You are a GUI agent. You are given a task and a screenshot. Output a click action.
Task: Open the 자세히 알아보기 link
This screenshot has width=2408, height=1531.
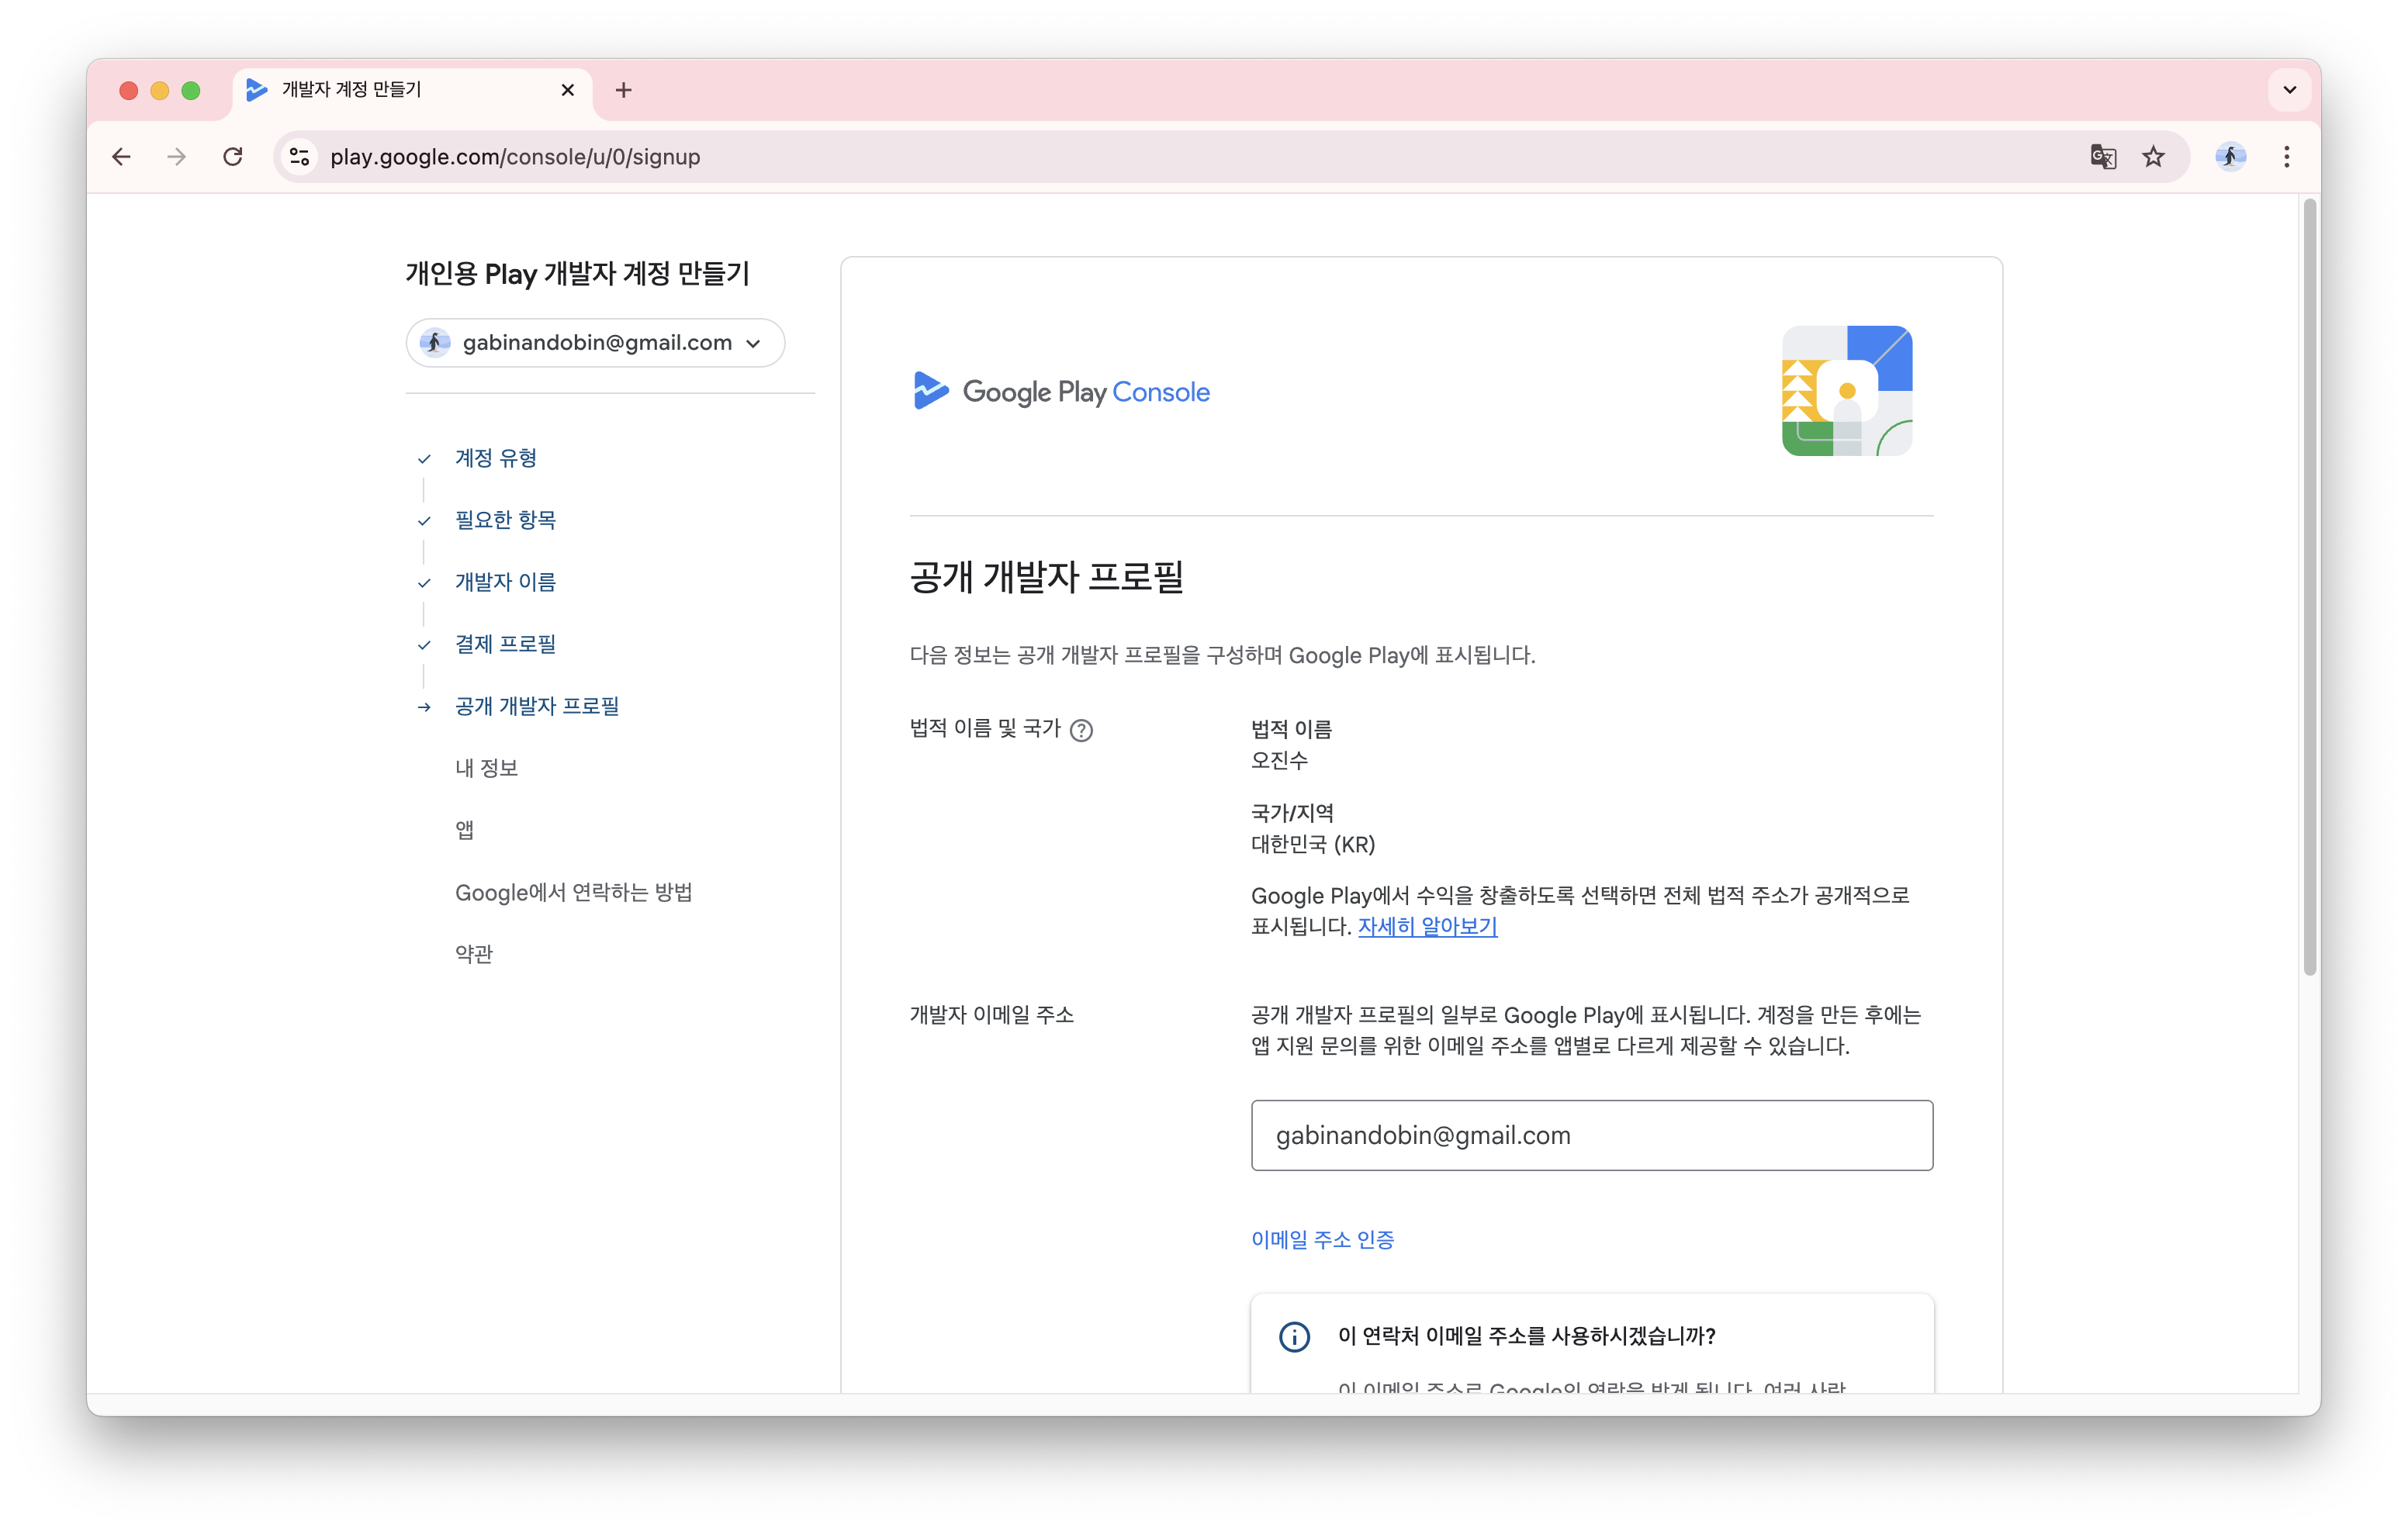[x=1427, y=926]
